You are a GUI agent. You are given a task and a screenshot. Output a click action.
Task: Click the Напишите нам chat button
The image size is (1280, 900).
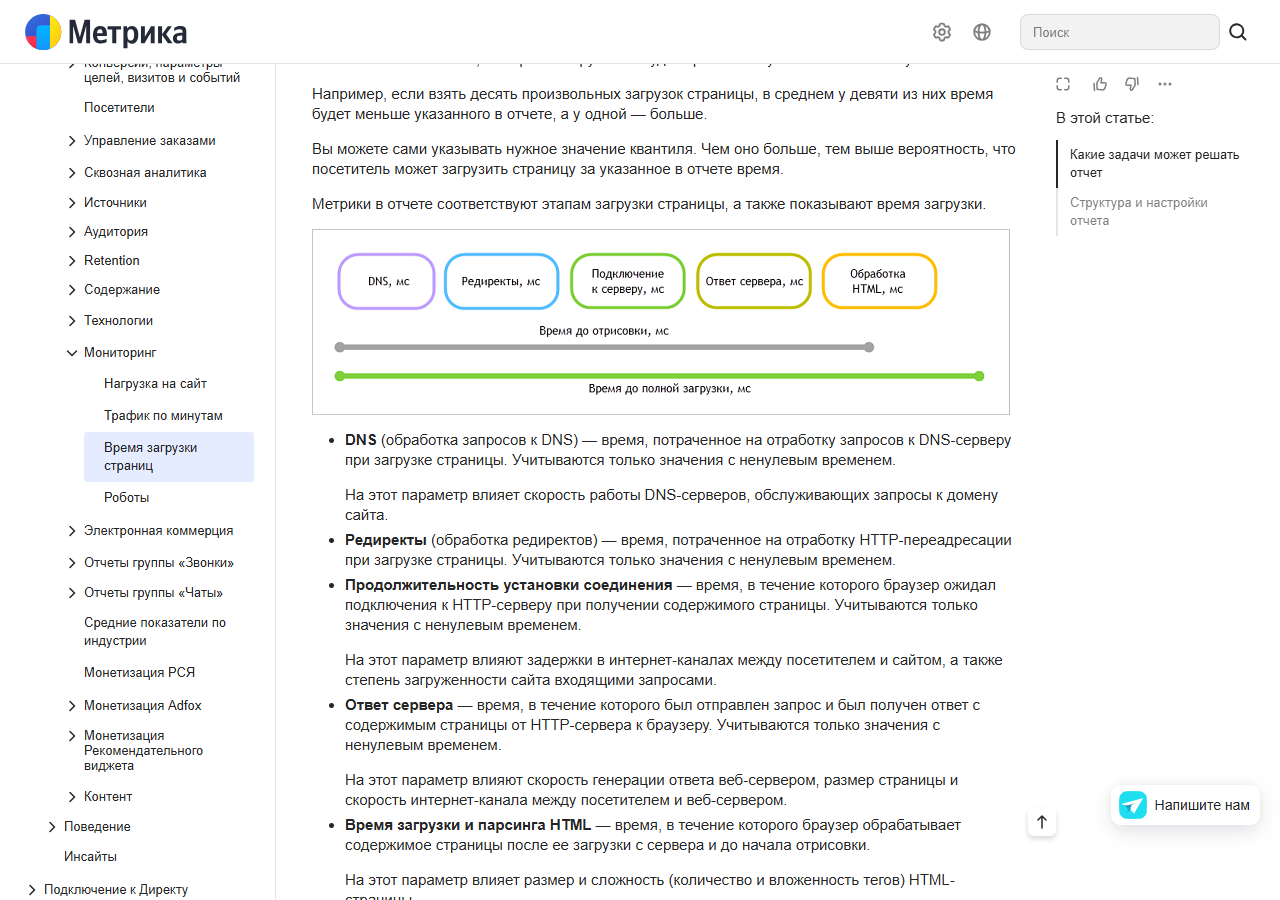tap(1185, 805)
